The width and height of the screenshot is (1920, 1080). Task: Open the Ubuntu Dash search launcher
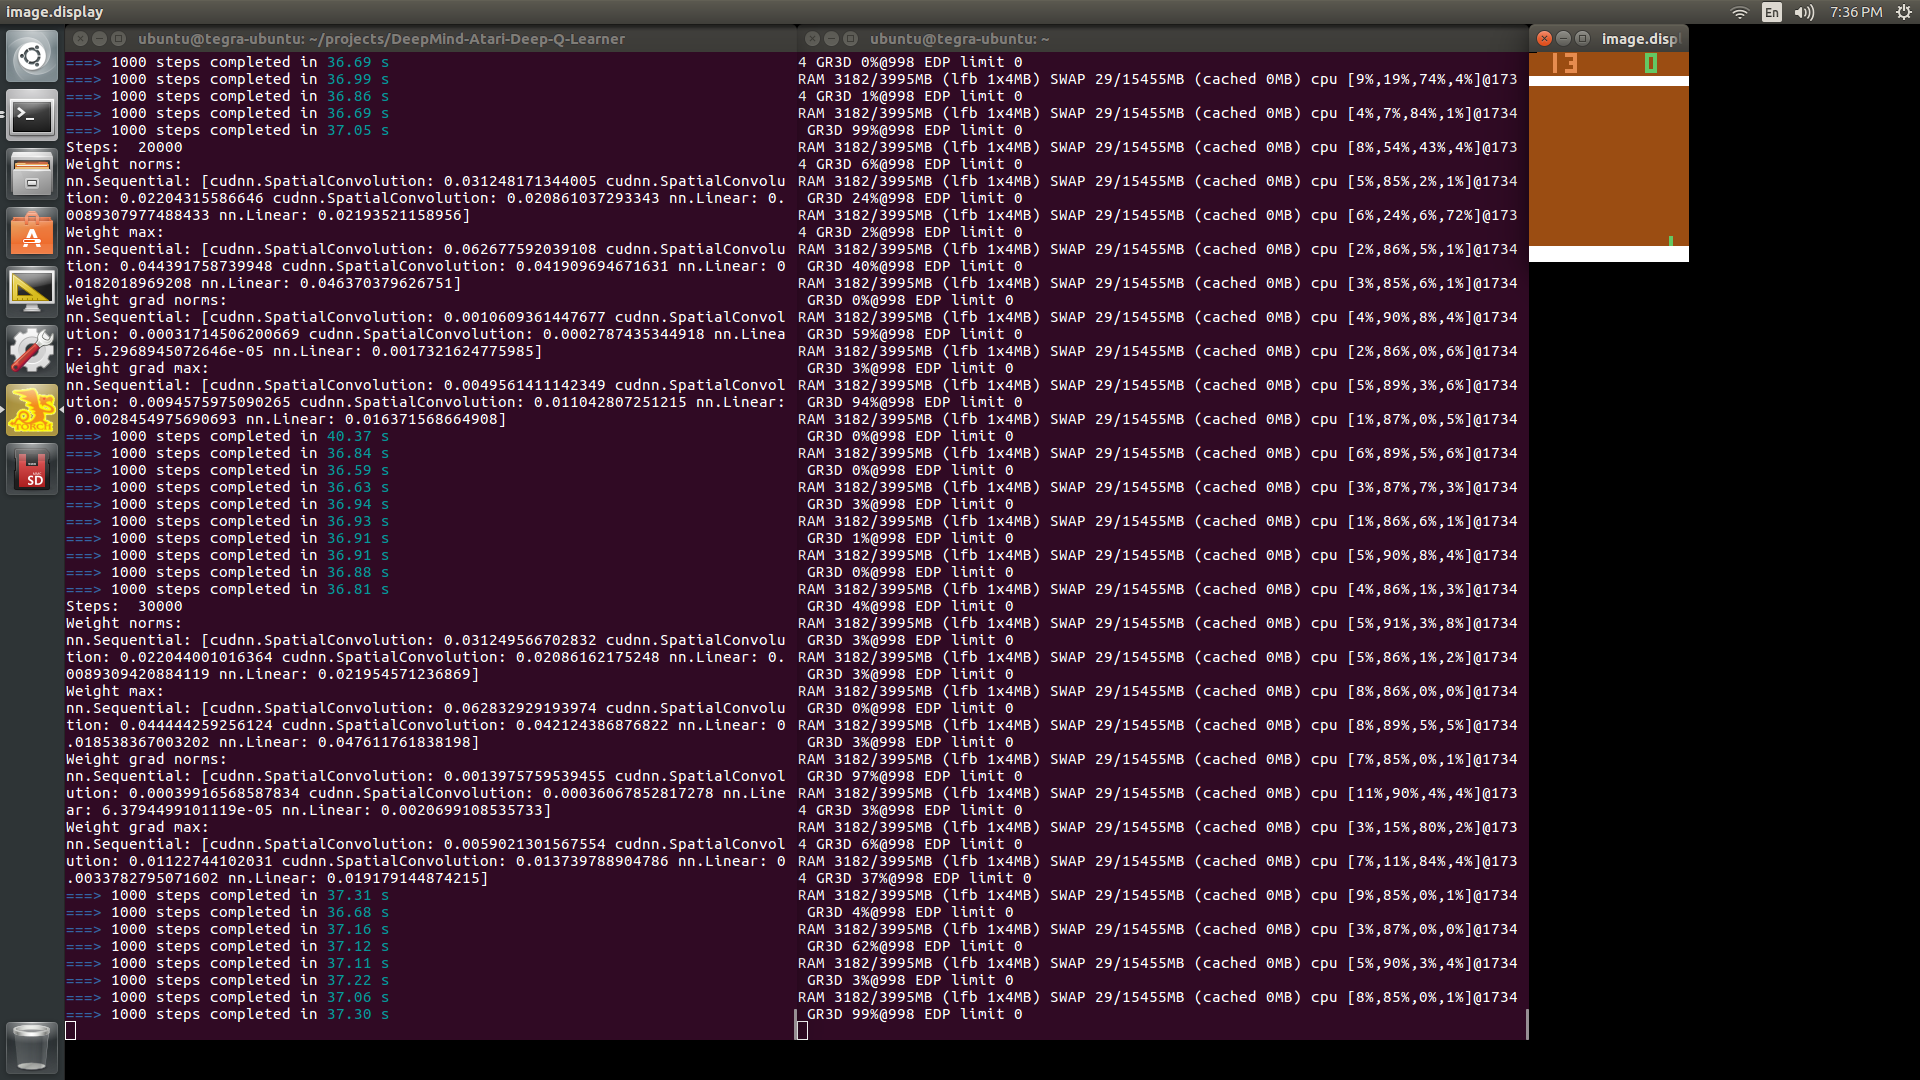click(x=32, y=57)
